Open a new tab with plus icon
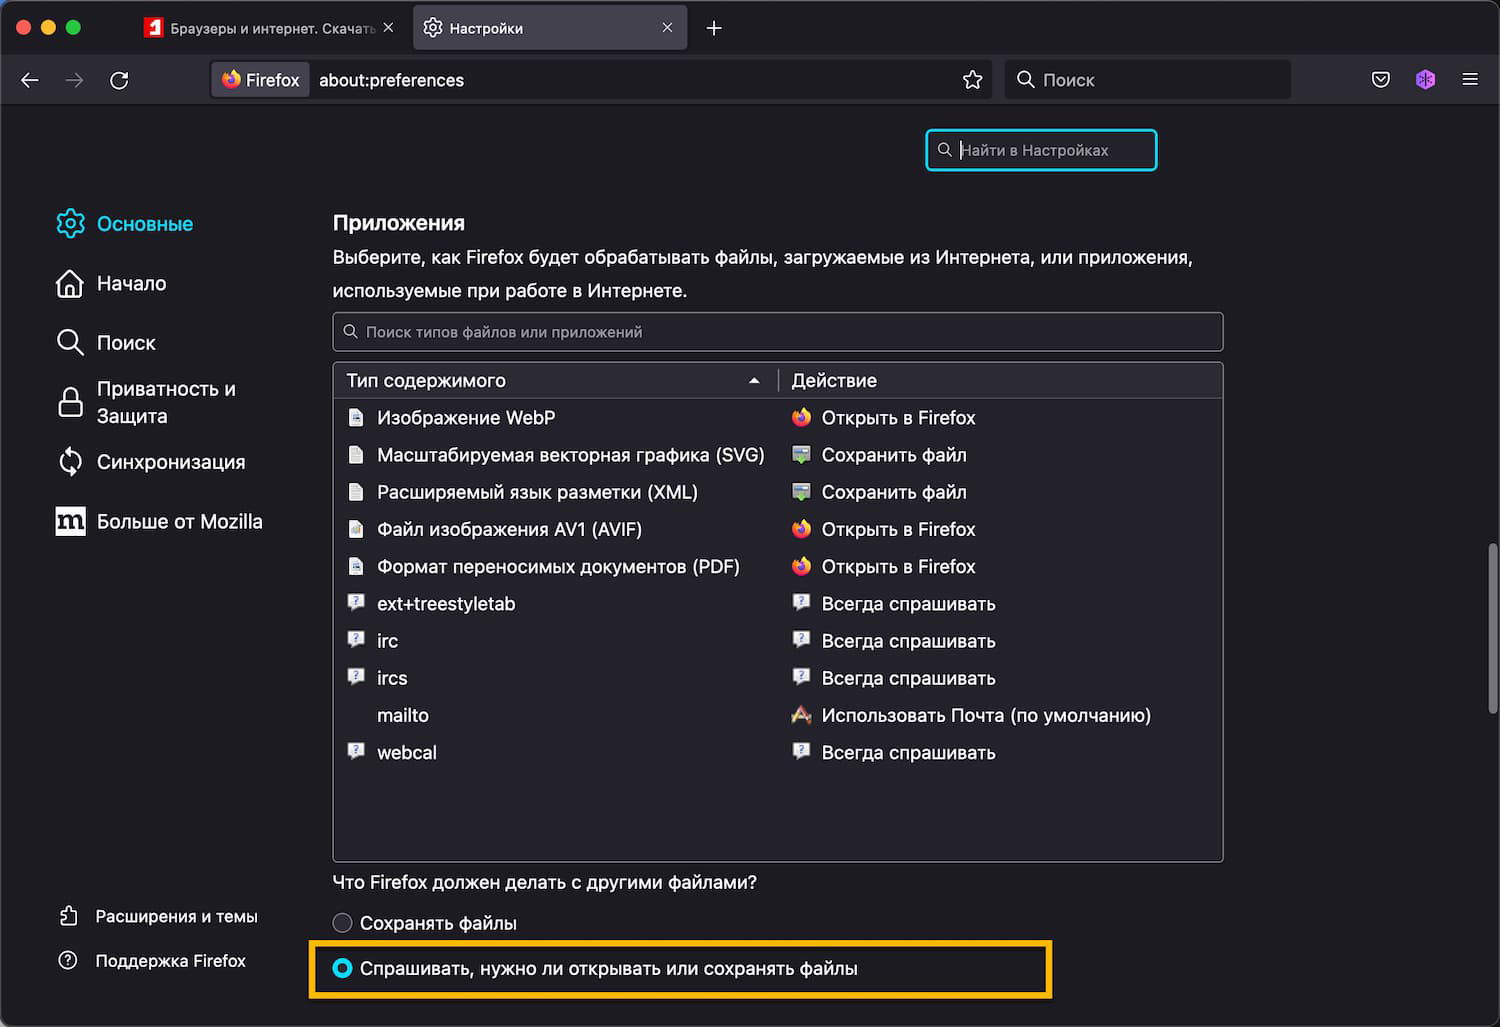The height and width of the screenshot is (1027, 1500). click(714, 28)
